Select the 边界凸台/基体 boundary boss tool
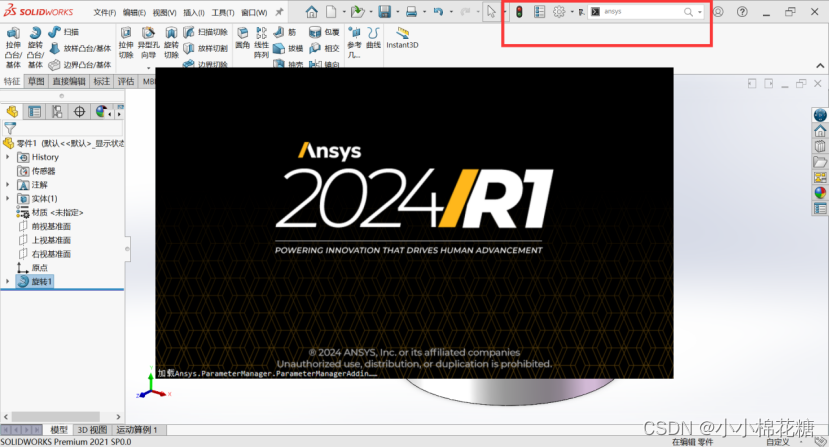 (80, 65)
